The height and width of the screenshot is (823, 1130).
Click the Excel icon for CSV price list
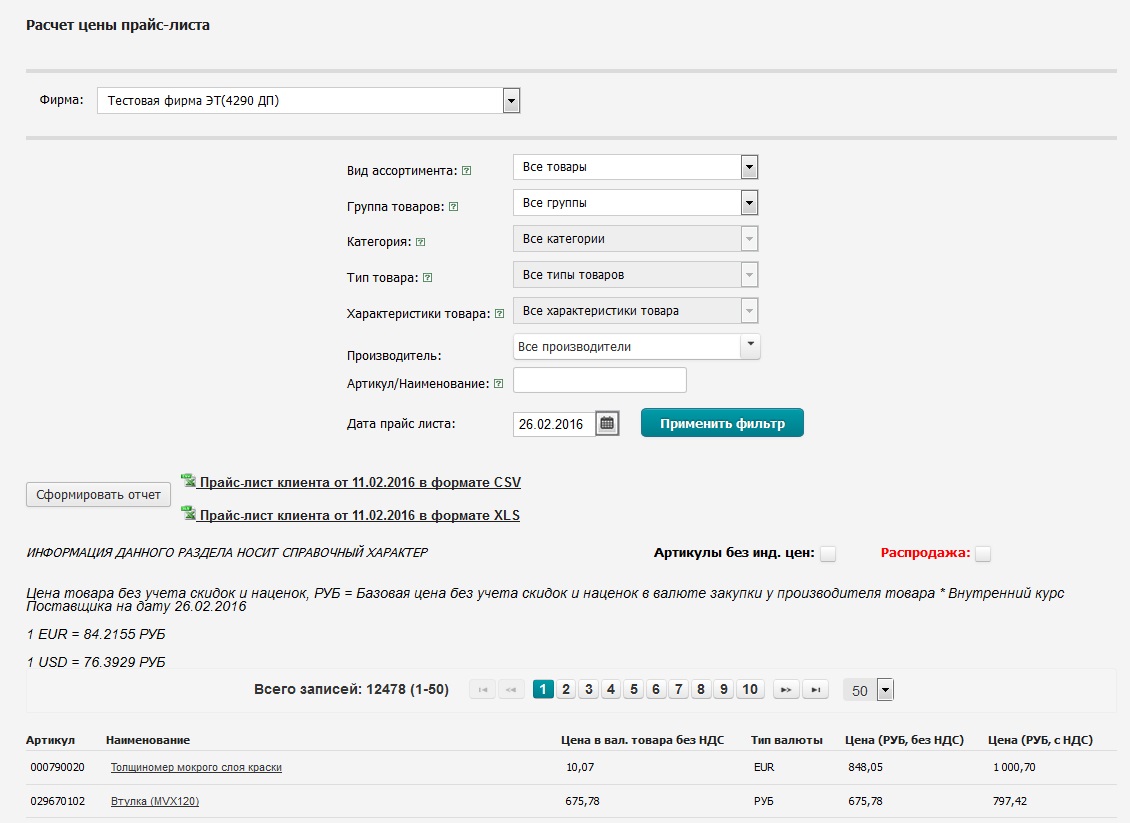187,481
